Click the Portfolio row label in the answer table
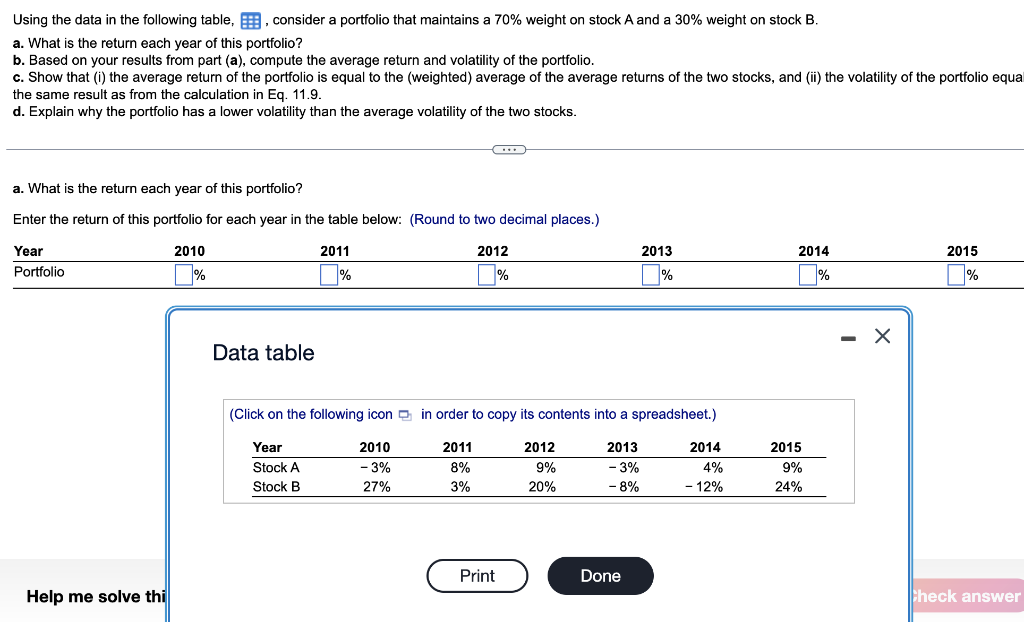The image size is (1024, 622). pos(38,272)
